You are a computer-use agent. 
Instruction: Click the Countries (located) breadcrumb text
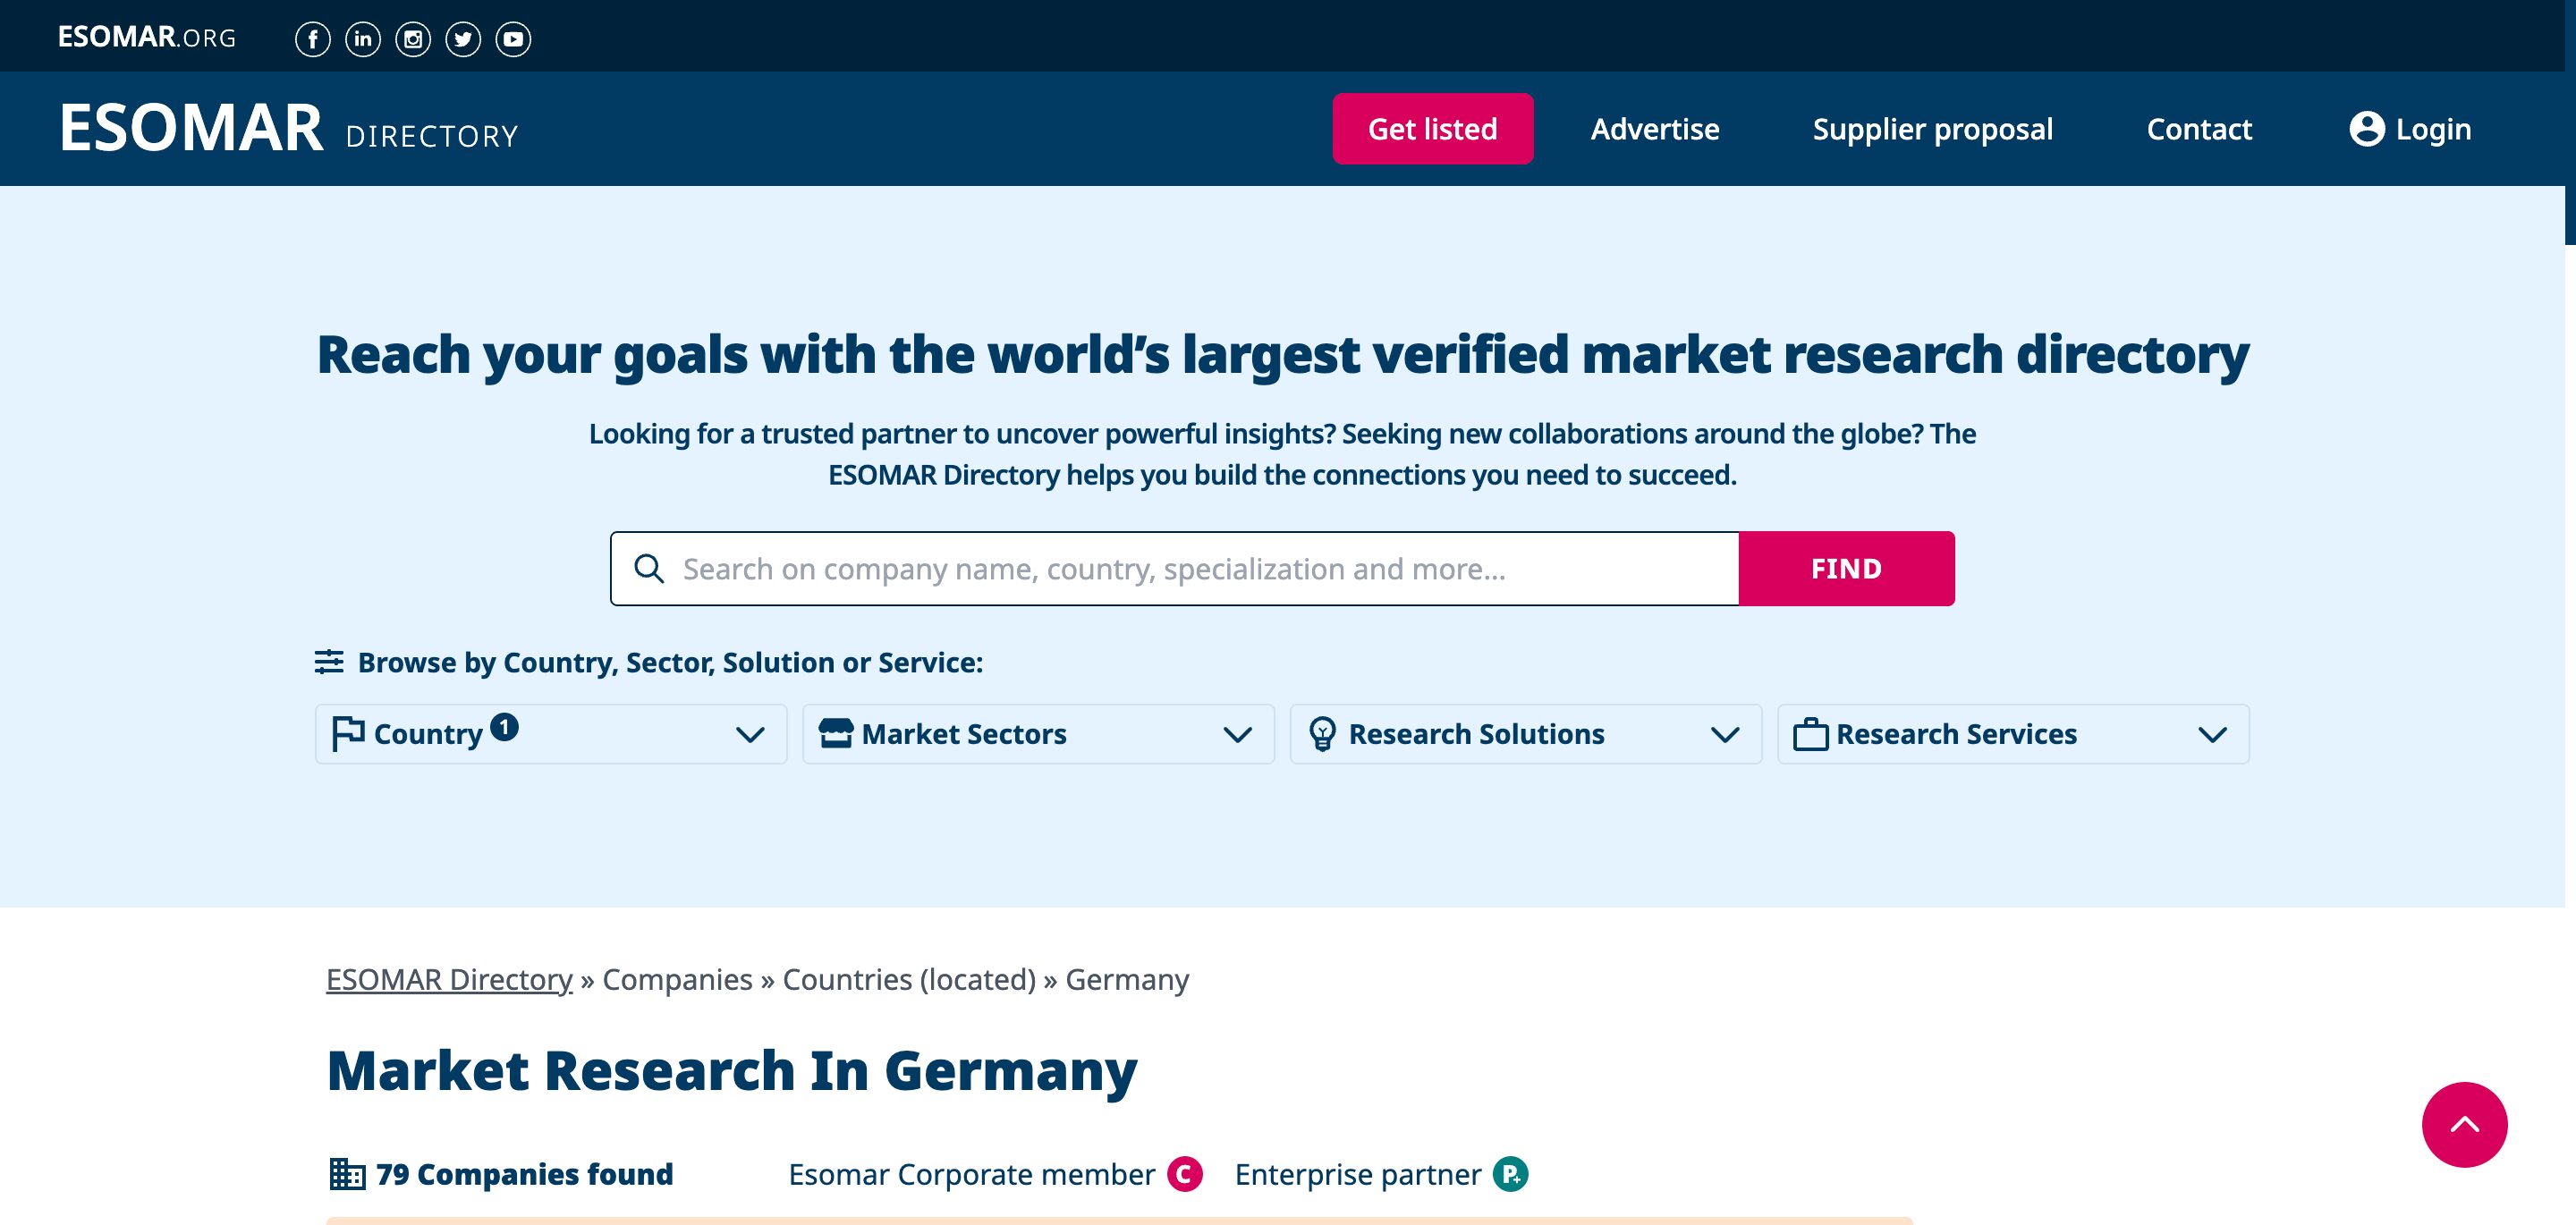pos(909,979)
